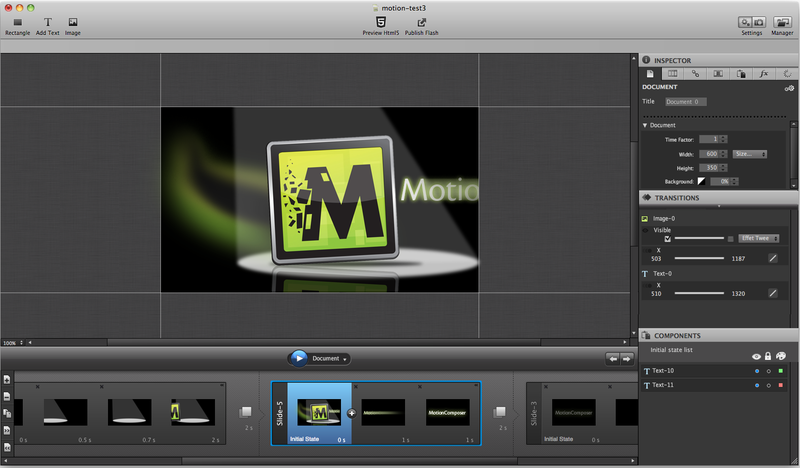Click the Image-0 X transition slider

pyautogui.click(x=699, y=258)
